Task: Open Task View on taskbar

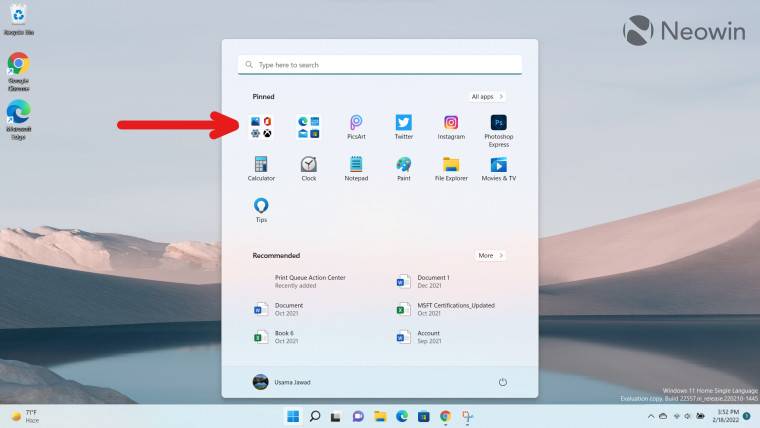Action: click(x=336, y=416)
